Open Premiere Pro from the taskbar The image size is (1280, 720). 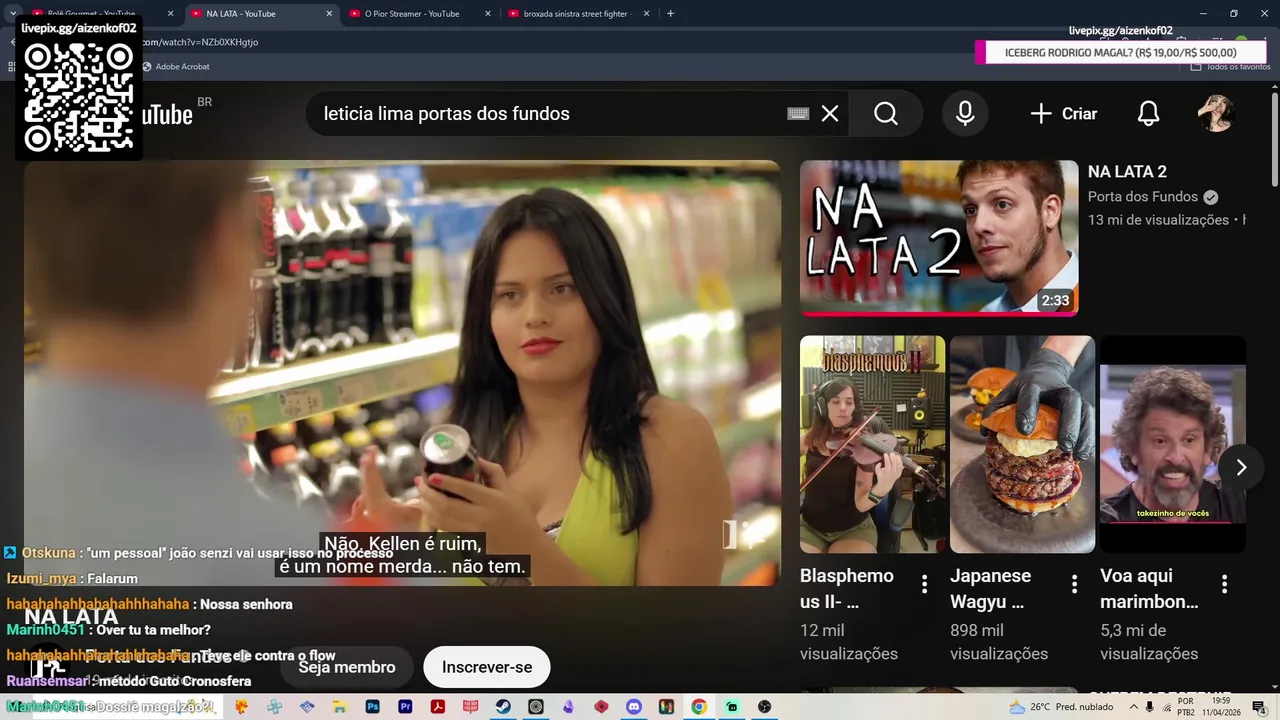[405, 707]
